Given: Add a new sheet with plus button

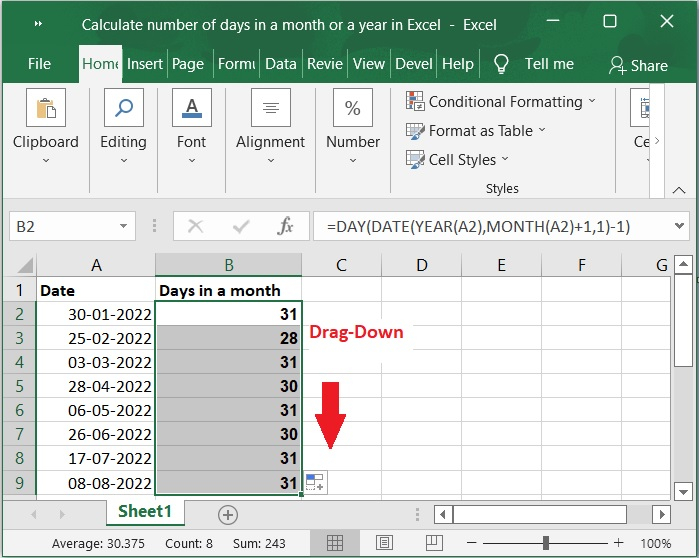Looking at the screenshot, I should coord(228,514).
